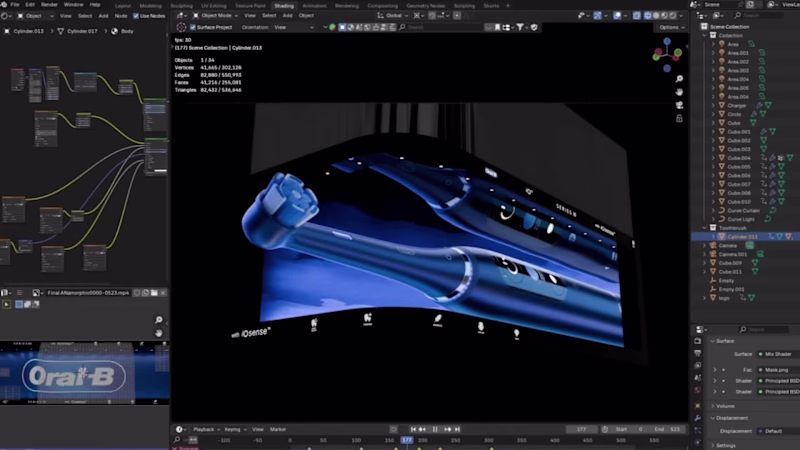Open the Displacement Default selector

[x=778, y=431]
